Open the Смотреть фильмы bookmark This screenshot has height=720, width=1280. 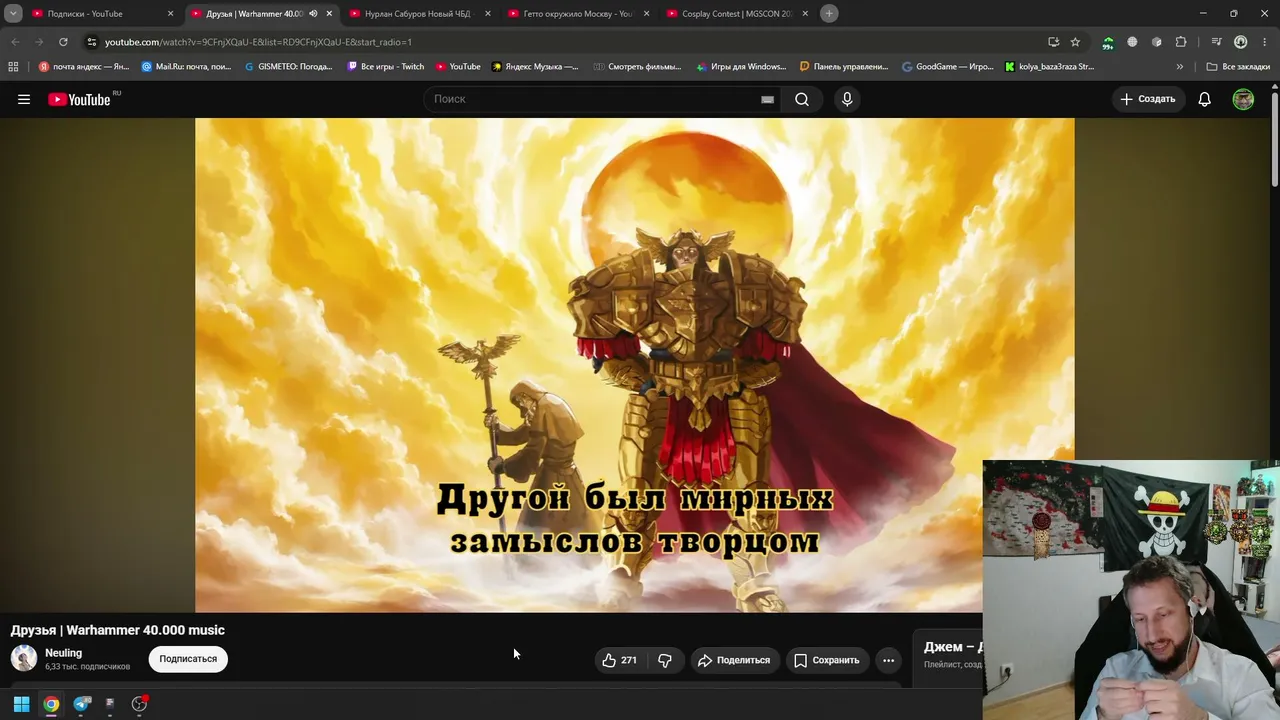pyautogui.click(x=637, y=67)
